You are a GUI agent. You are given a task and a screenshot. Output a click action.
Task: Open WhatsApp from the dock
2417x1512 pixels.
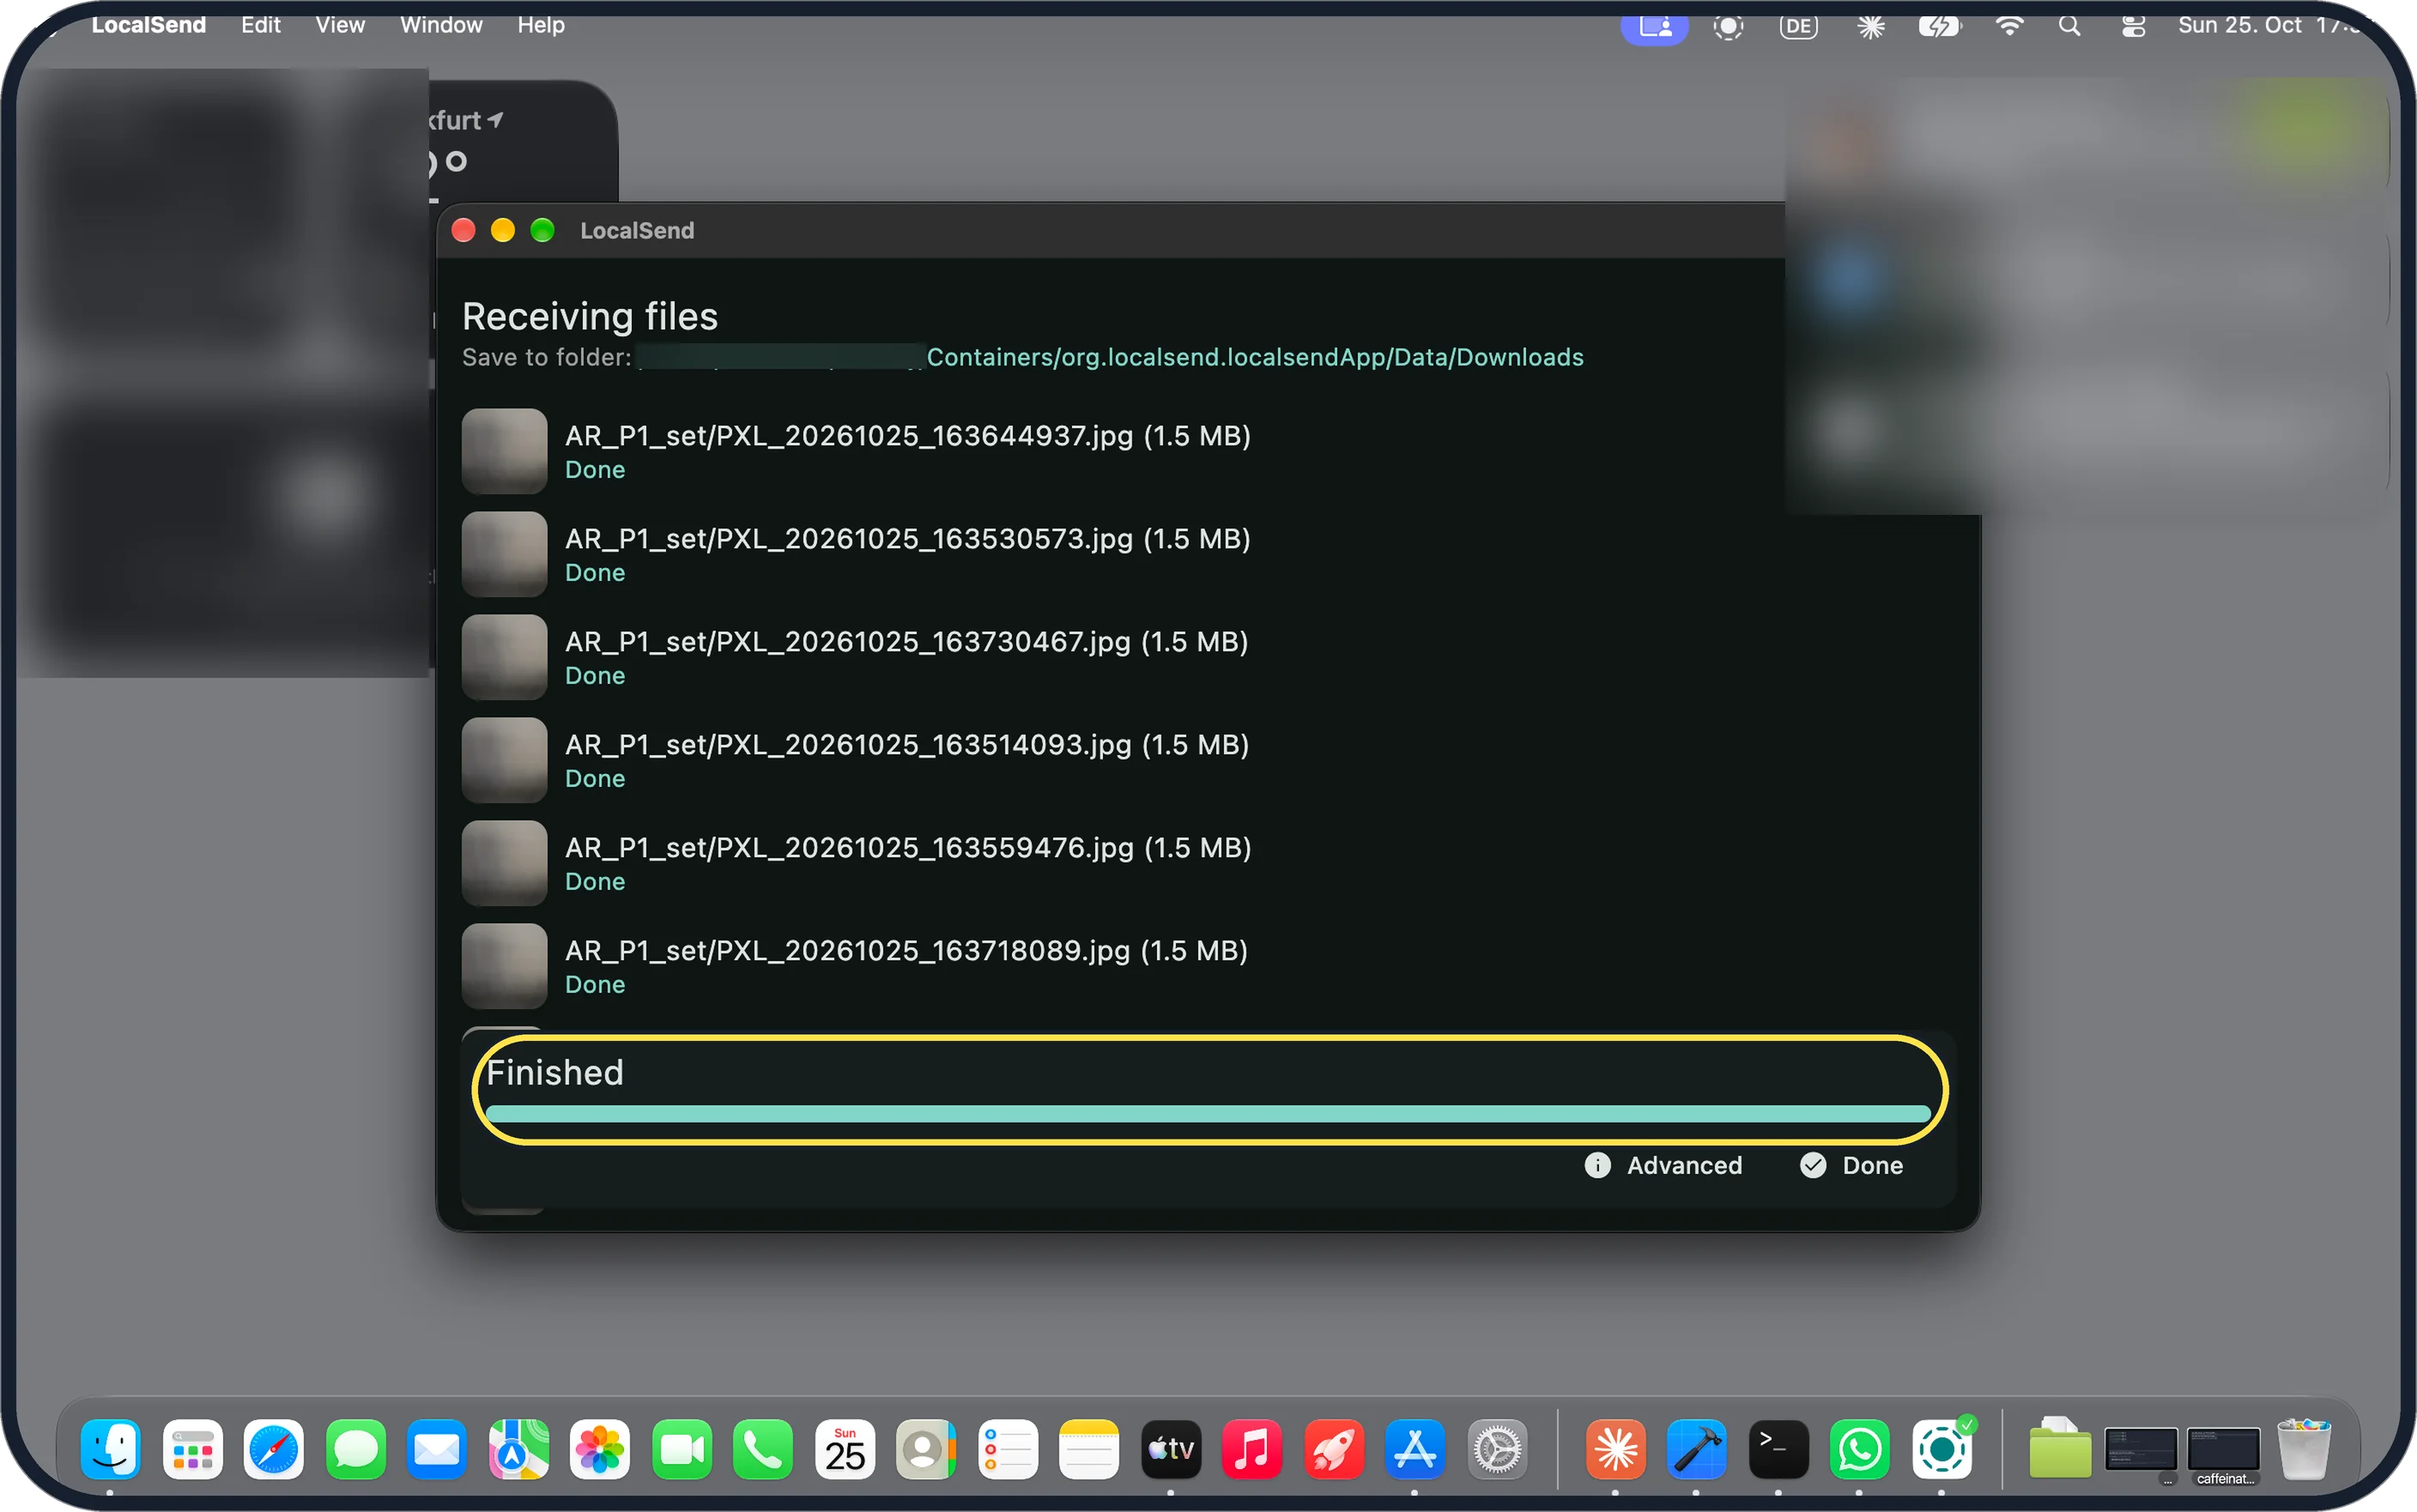(1860, 1449)
